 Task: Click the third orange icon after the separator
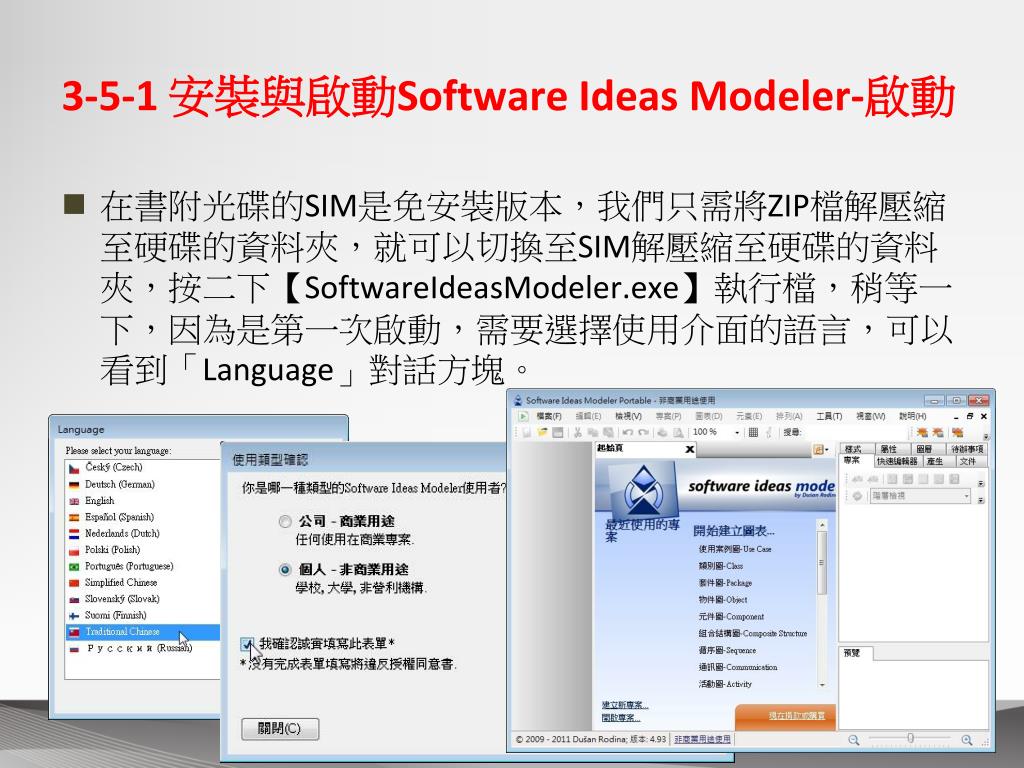tap(957, 432)
